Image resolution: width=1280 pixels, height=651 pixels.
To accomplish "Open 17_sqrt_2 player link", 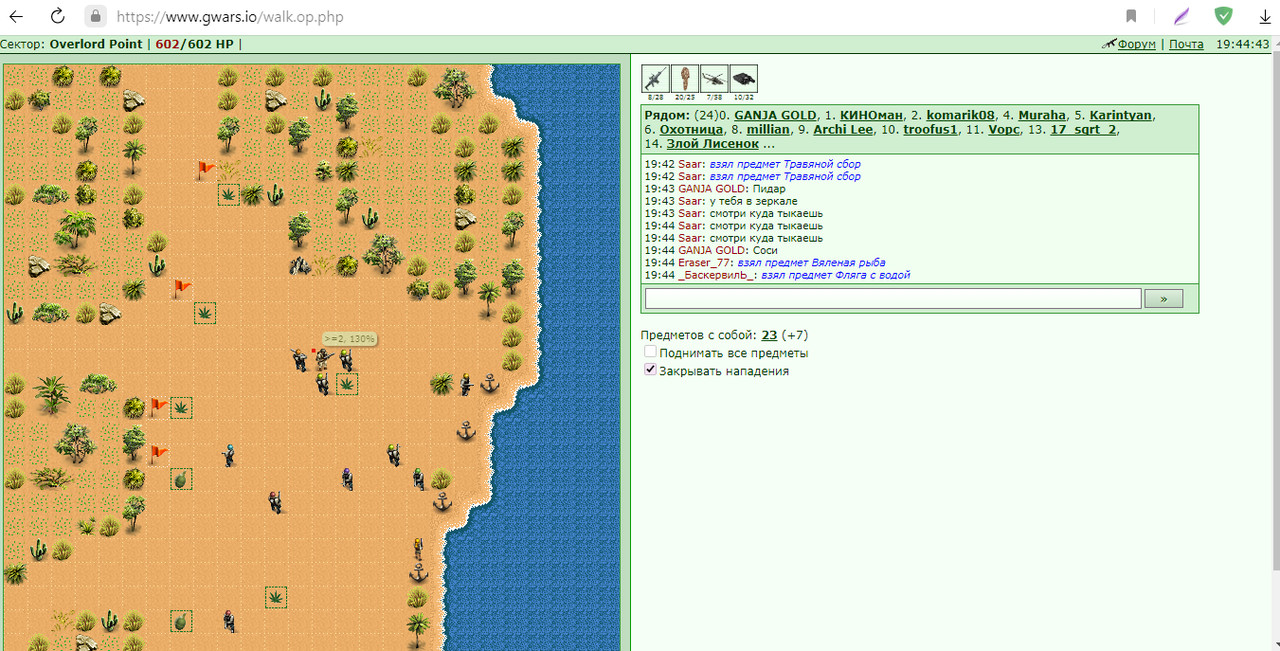I will 1084,130.
